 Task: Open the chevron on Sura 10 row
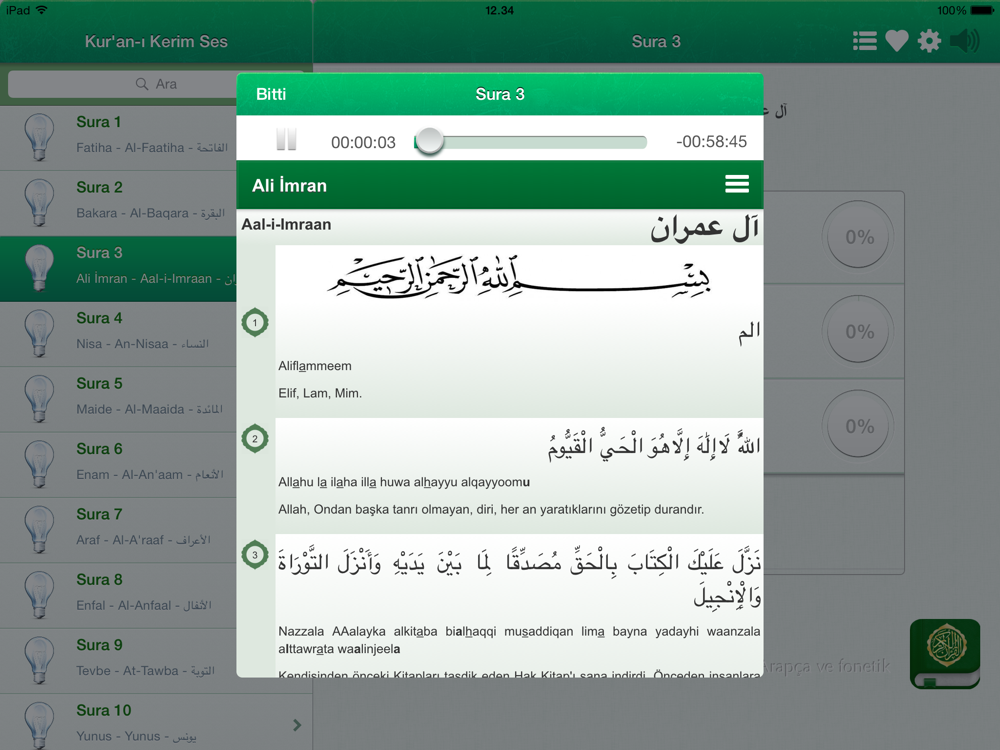coord(297,725)
